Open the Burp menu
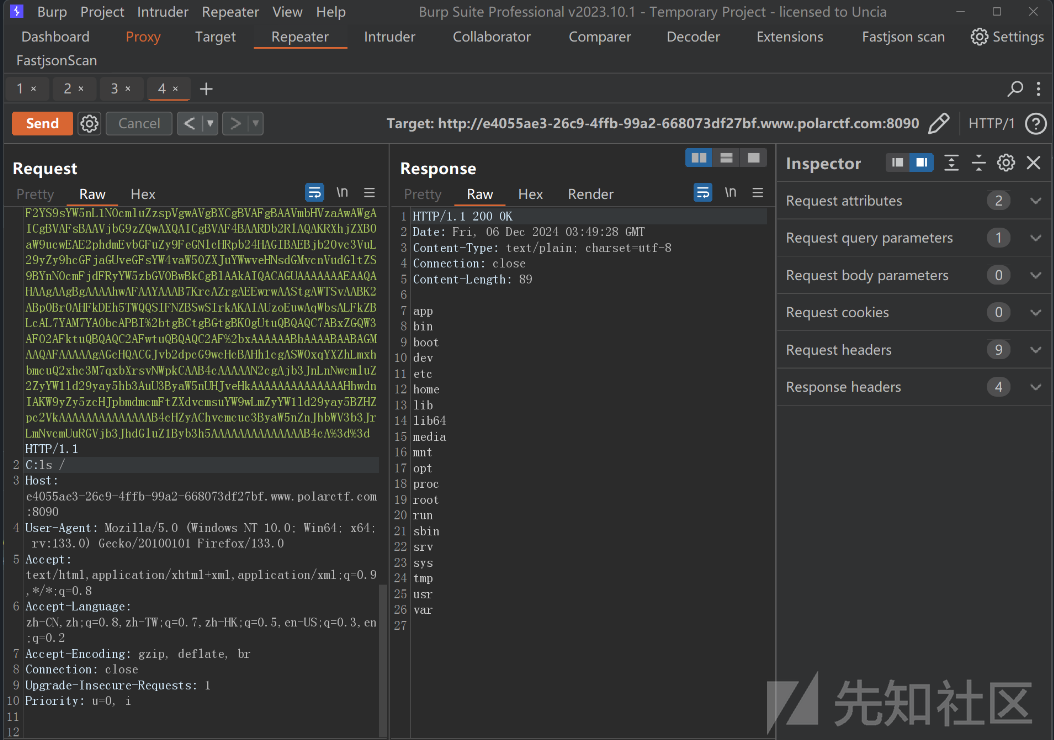 point(52,12)
